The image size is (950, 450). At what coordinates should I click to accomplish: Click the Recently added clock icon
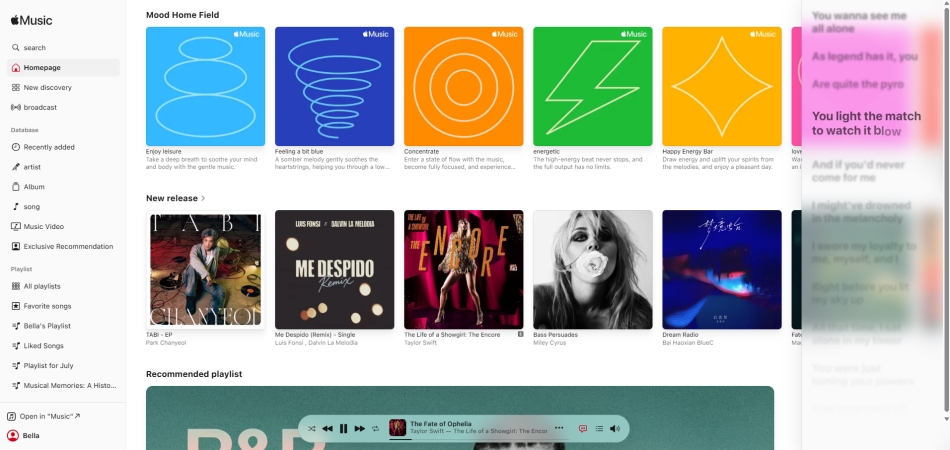(x=16, y=147)
